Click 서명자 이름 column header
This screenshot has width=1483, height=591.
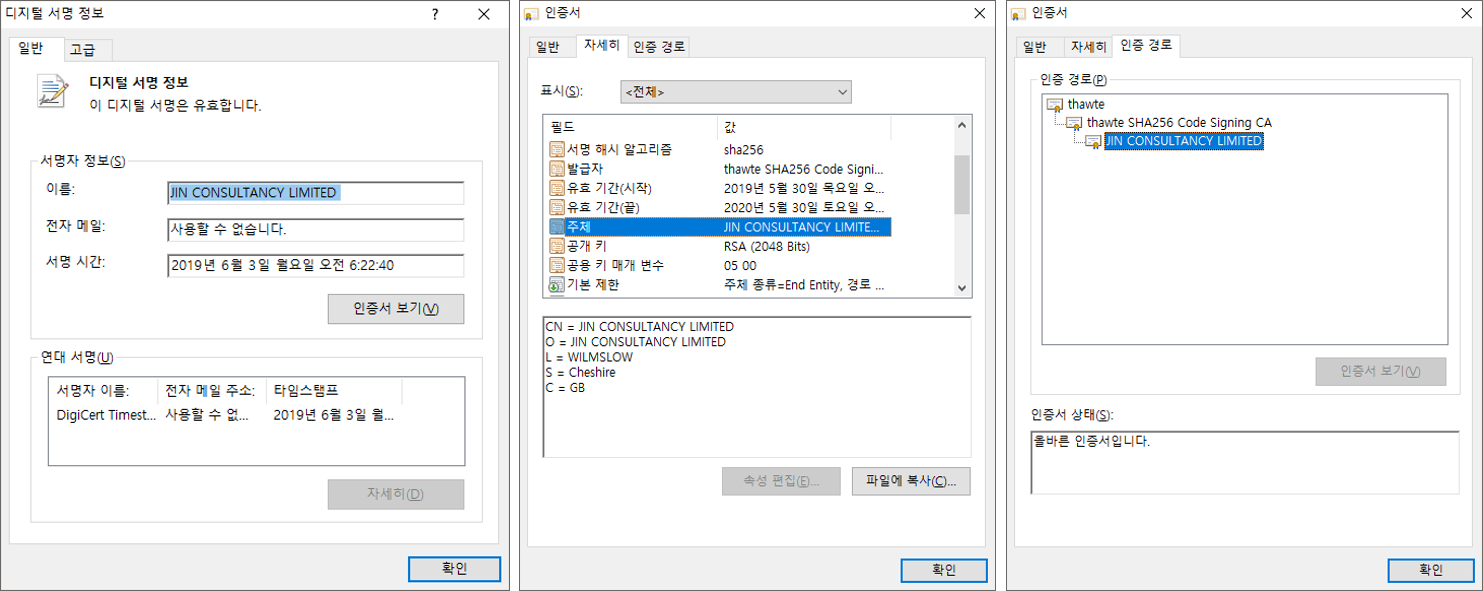[x=104, y=390]
